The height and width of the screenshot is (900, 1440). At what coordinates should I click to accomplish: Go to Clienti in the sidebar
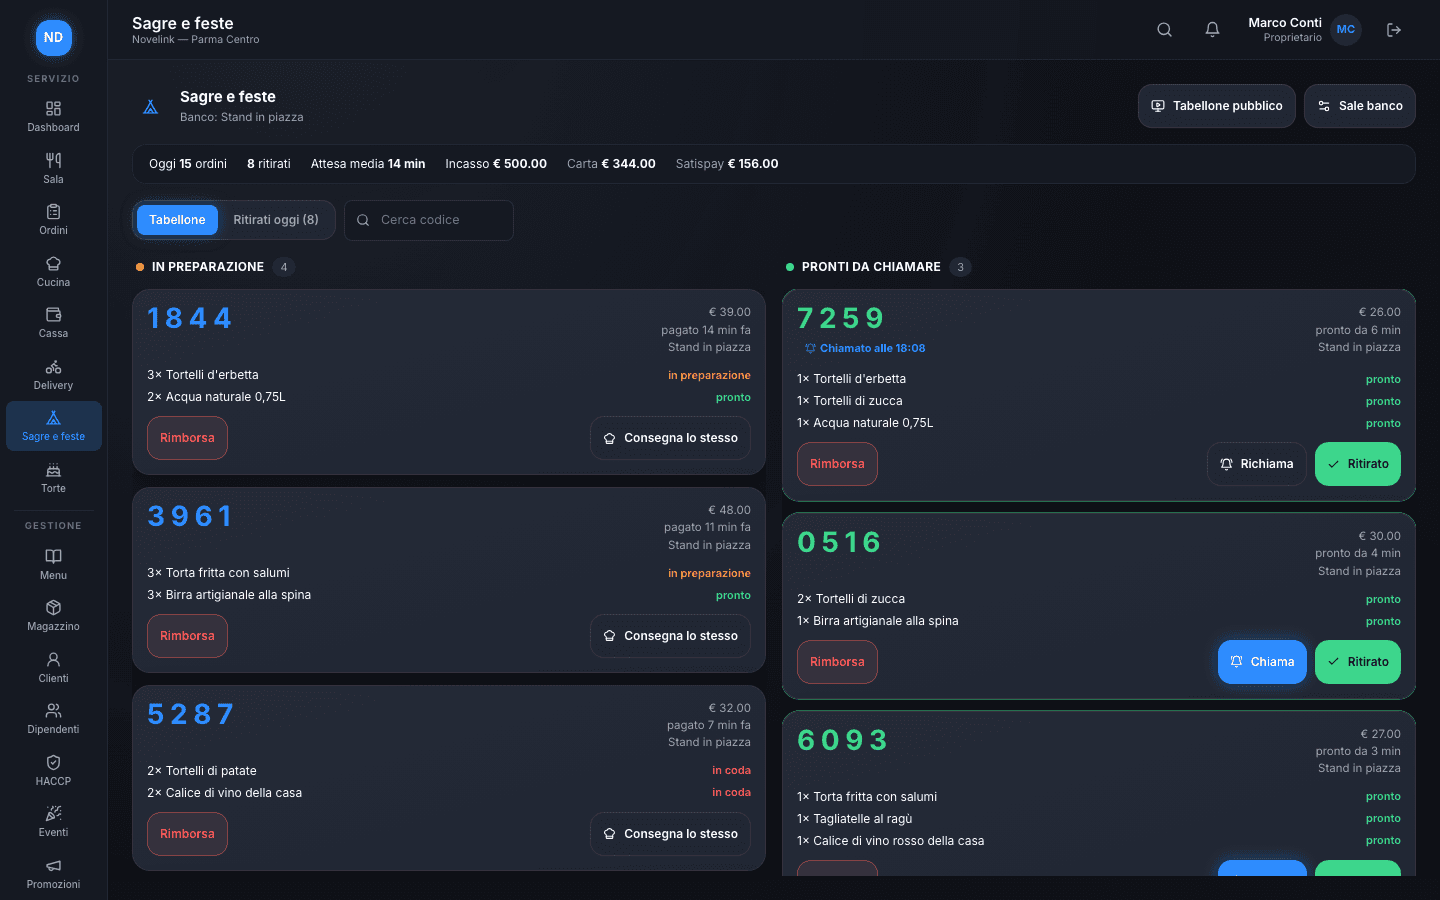click(x=54, y=667)
